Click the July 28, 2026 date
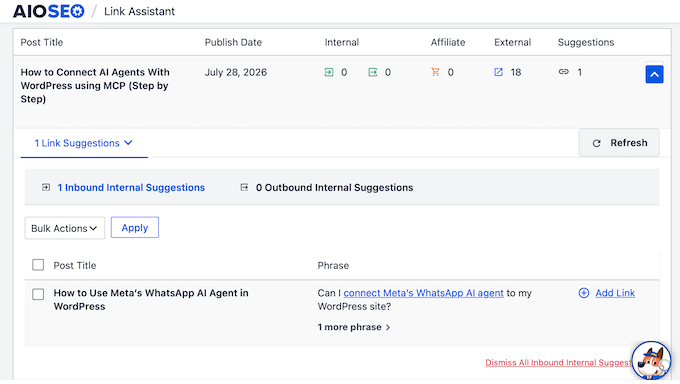 pyautogui.click(x=236, y=72)
